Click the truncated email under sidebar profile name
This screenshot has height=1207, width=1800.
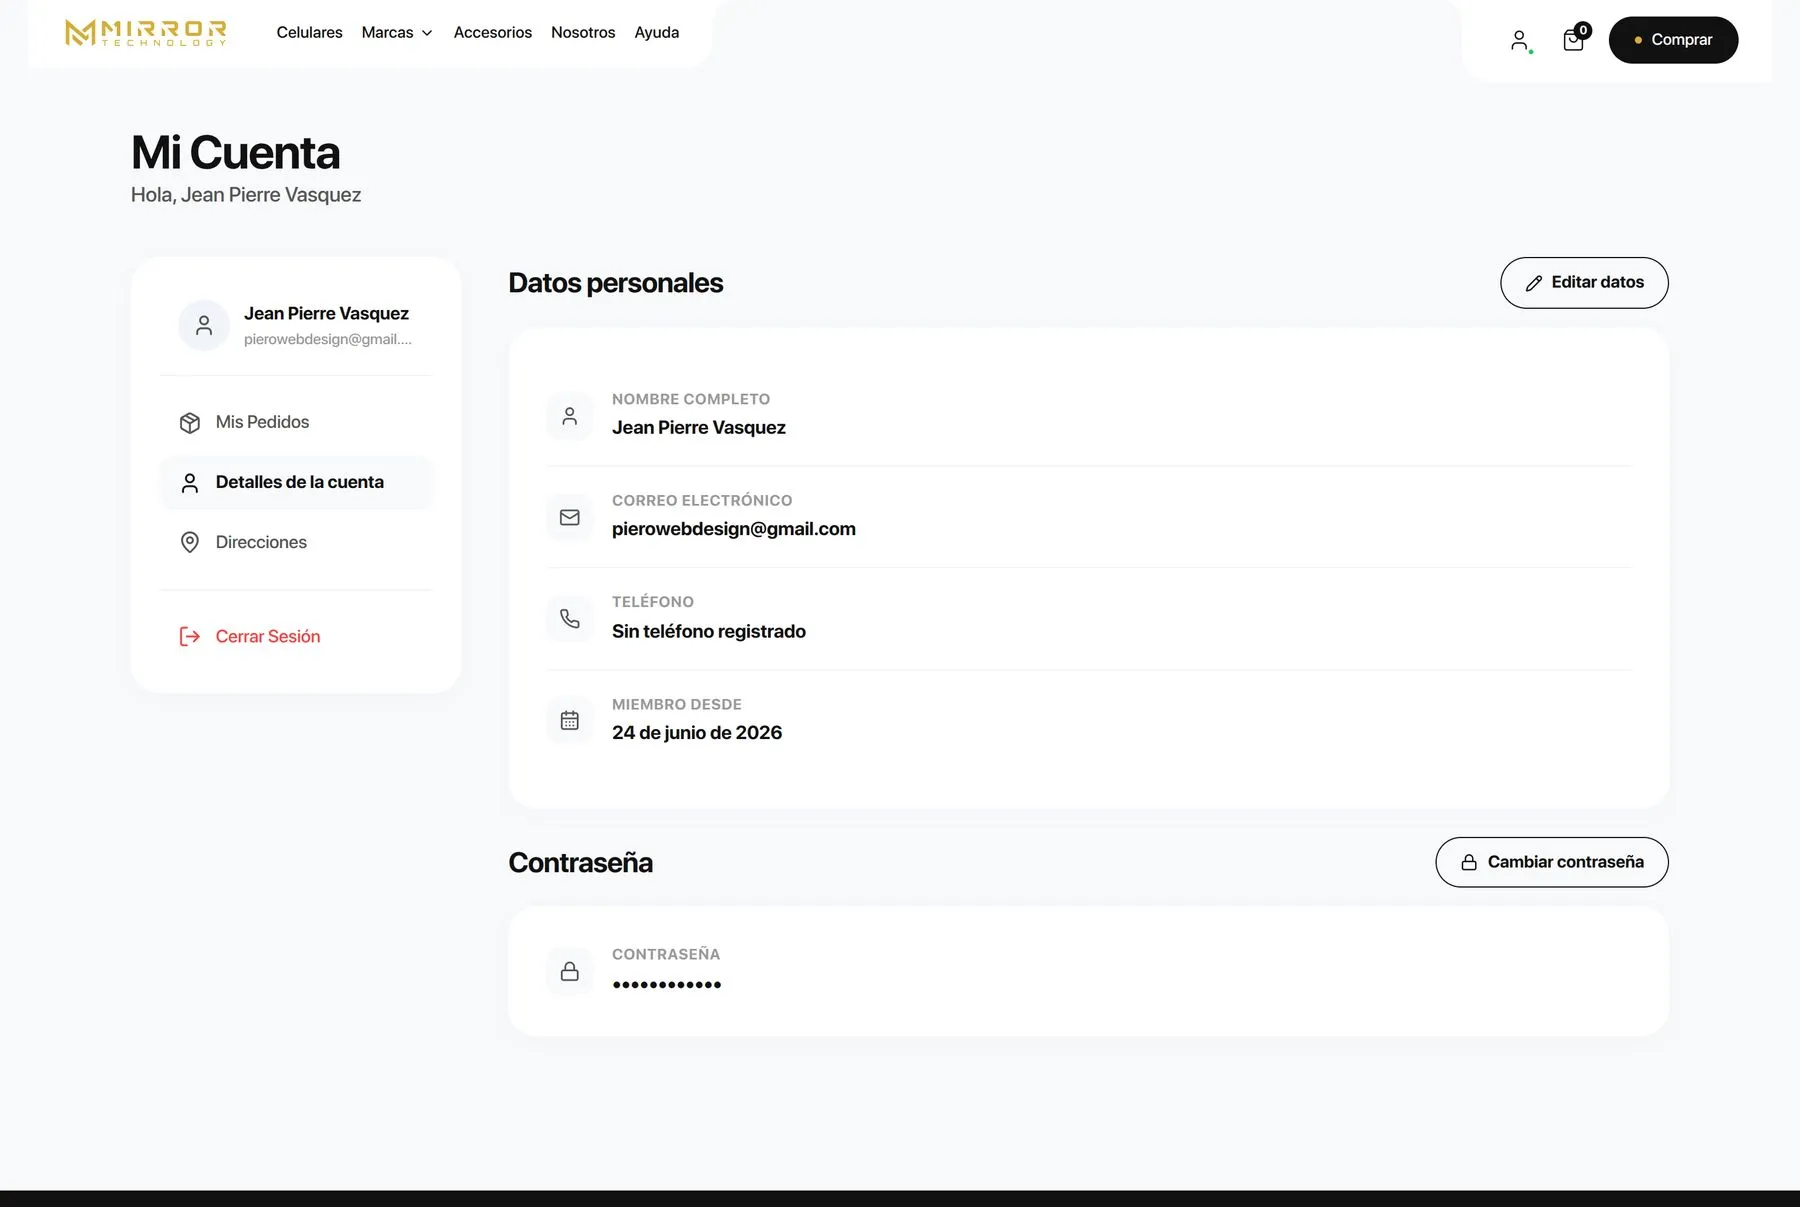tap(328, 340)
